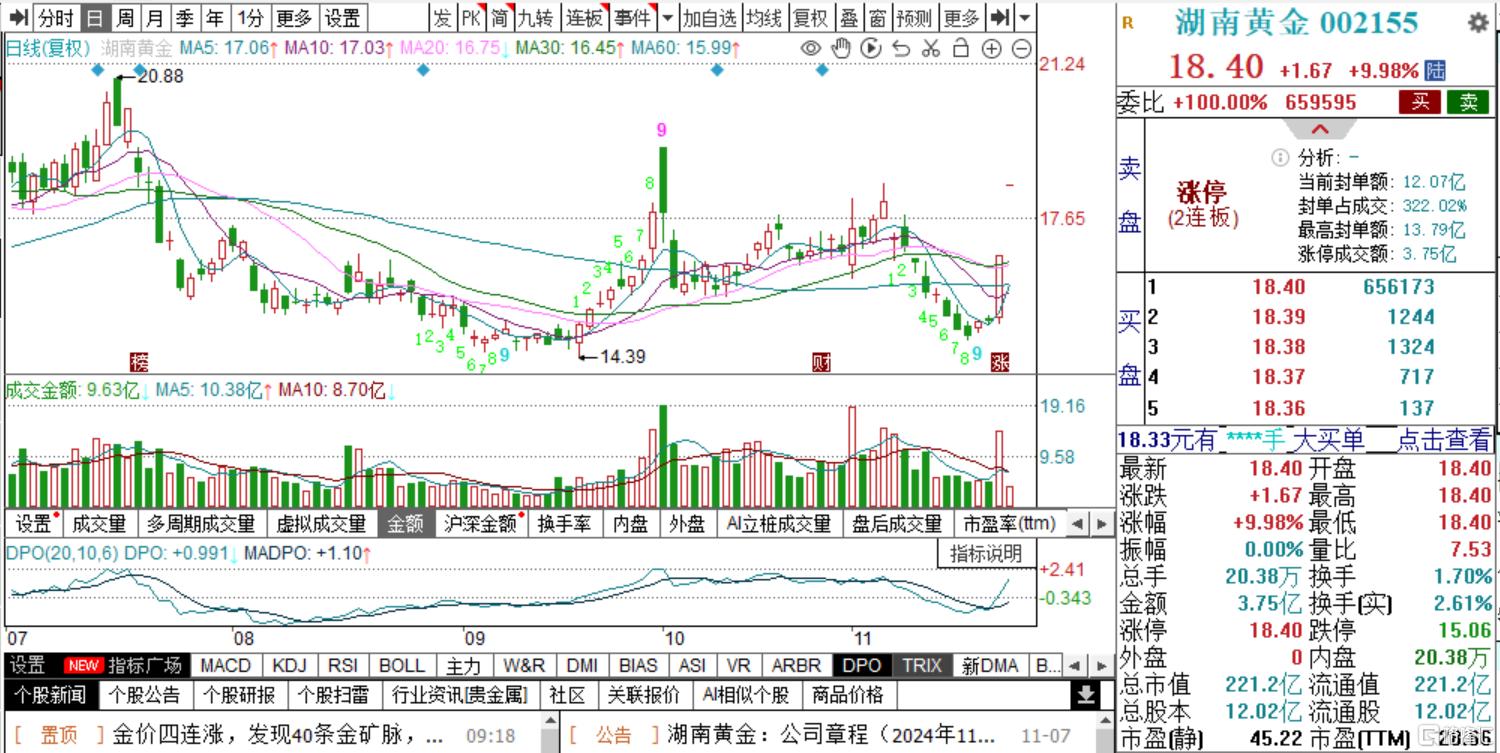Screen dimensions: 1500x753
Task: Select the 周 weekly period
Action: click(125, 17)
